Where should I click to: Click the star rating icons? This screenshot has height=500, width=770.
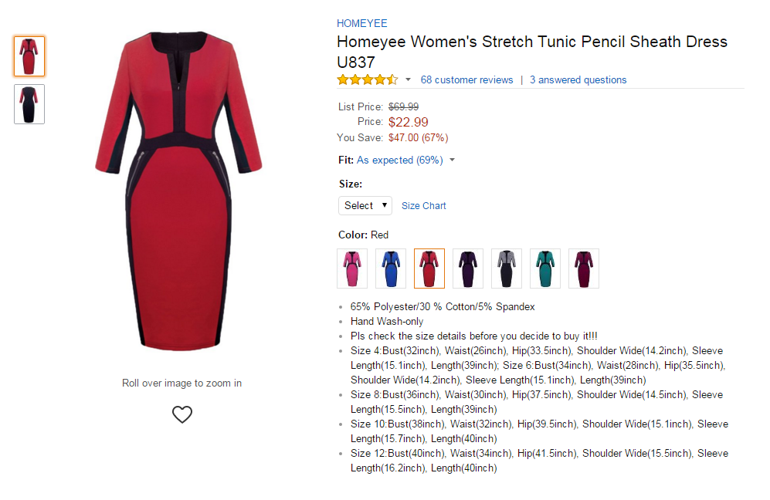coord(367,80)
